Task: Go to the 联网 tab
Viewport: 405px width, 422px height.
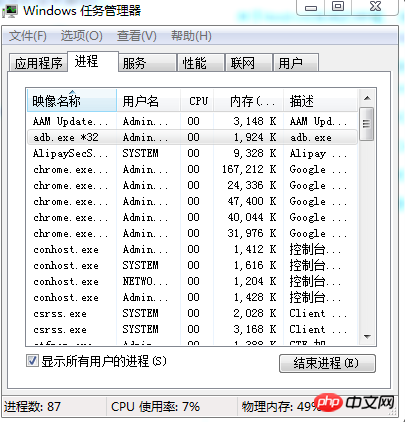Action: click(x=248, y=62)
